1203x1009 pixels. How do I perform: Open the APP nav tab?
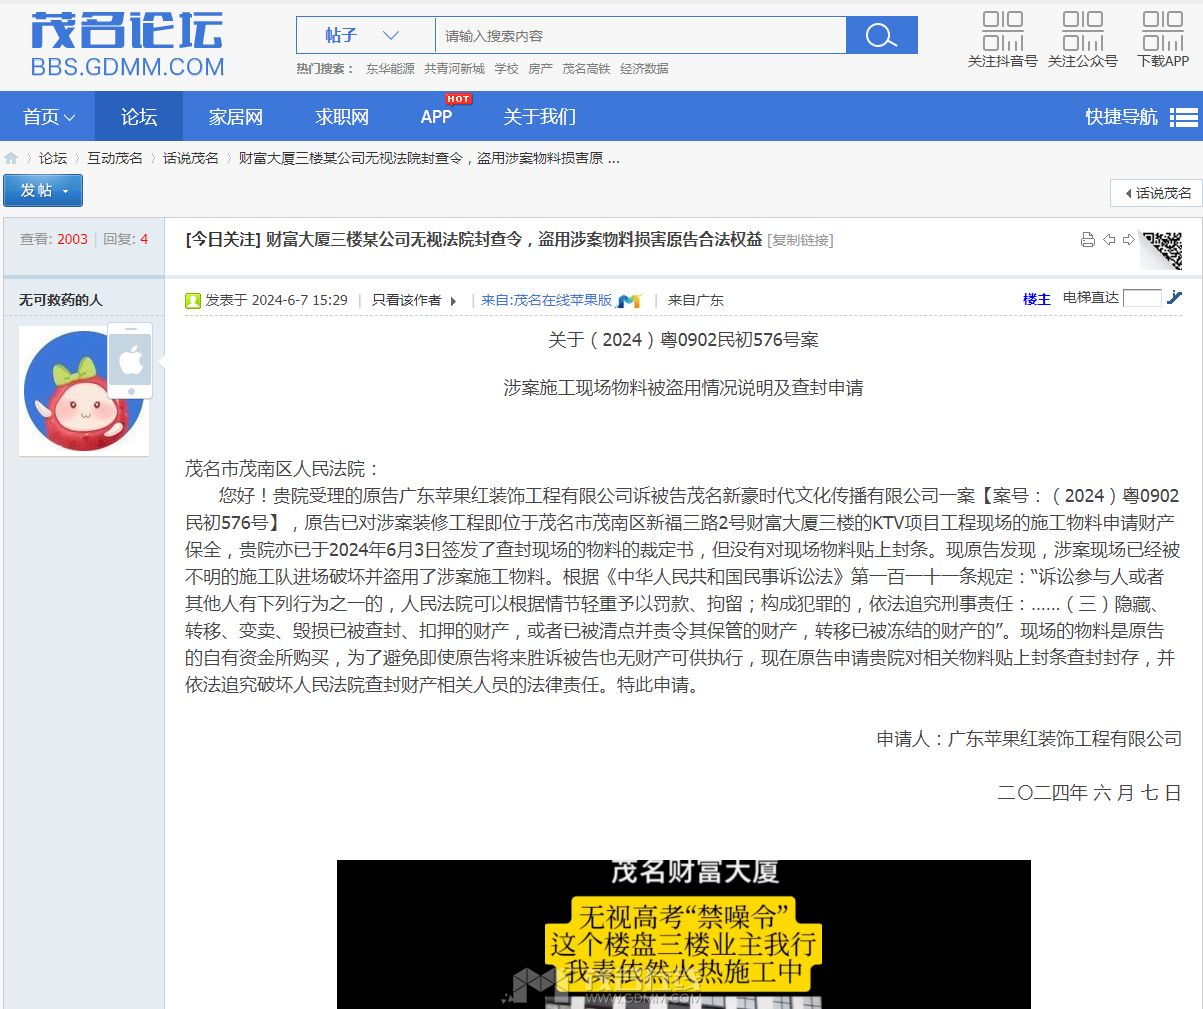[x=437, y=116]
